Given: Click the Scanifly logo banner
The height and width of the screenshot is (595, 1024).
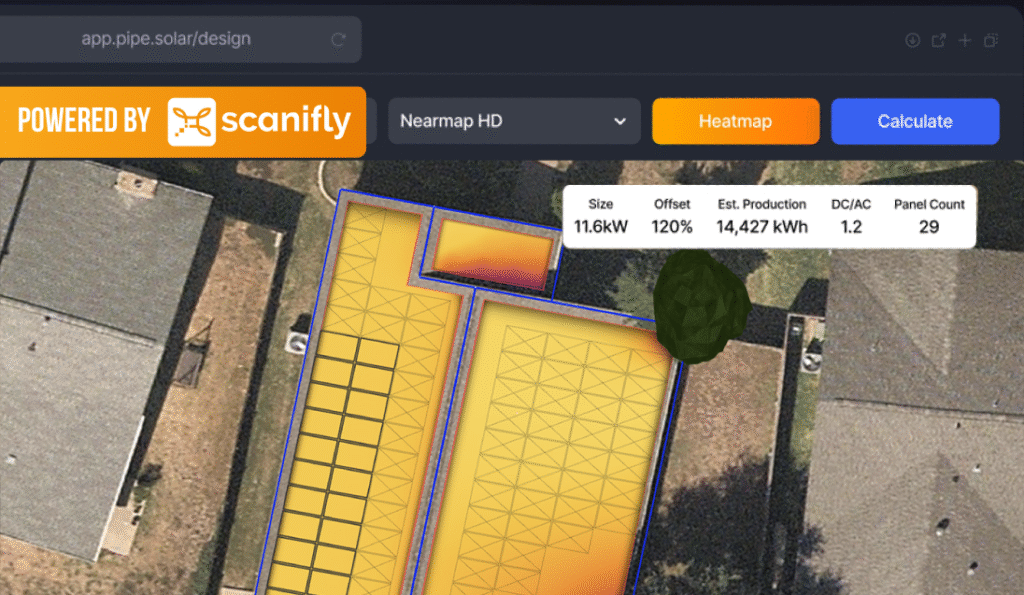Looking at the screenshot, I should [x=183, y=121].
